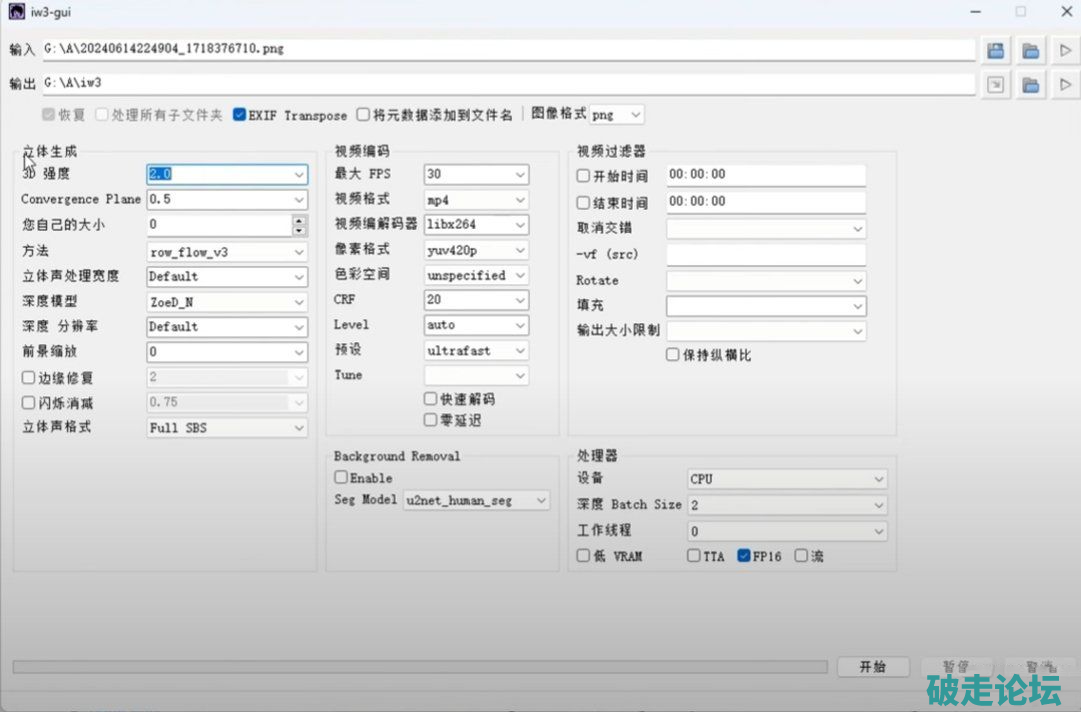Enable the TTA checkbox
The image size is (1081, 712).
(x=694, y=556)
